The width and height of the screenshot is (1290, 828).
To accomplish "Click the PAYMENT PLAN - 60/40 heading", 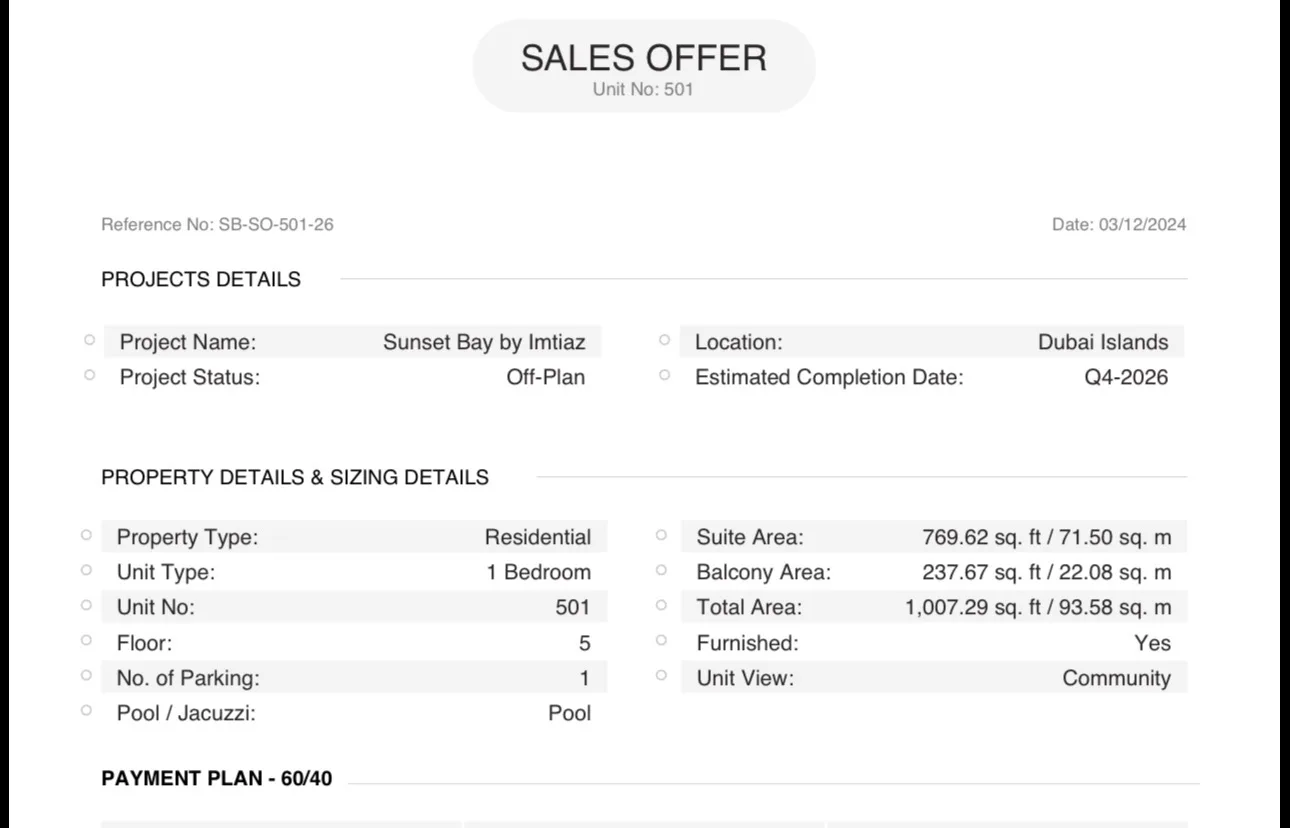I will (x=217, y=778).
